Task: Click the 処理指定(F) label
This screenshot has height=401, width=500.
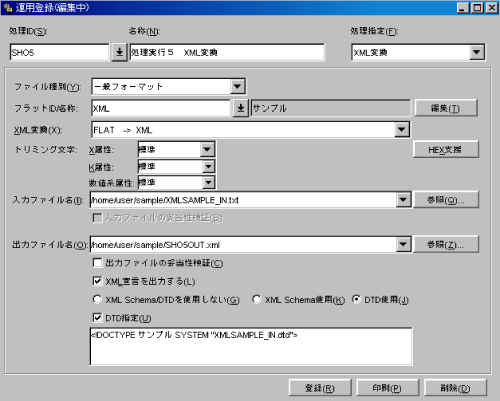Action: [x=374, y=31]
